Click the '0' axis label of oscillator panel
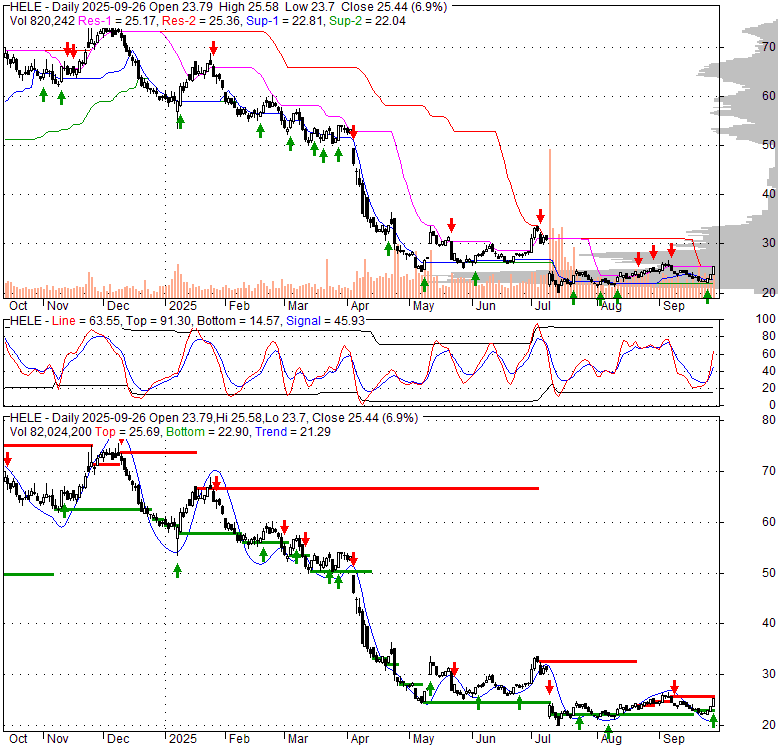Screen dimensions: 780x745 [x=772, y=405]
